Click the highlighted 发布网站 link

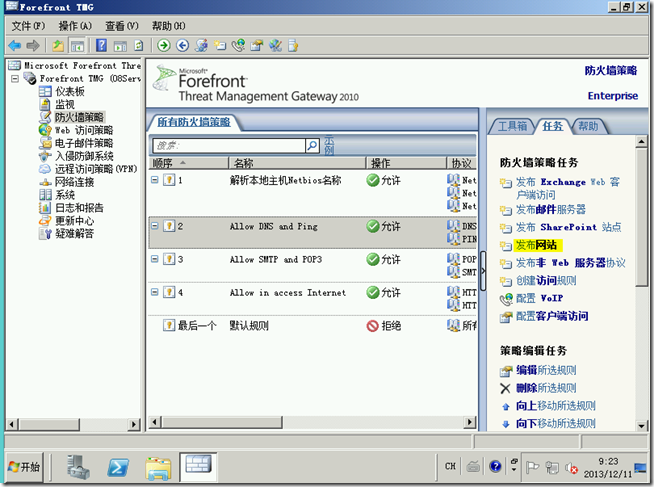(536, 245)
